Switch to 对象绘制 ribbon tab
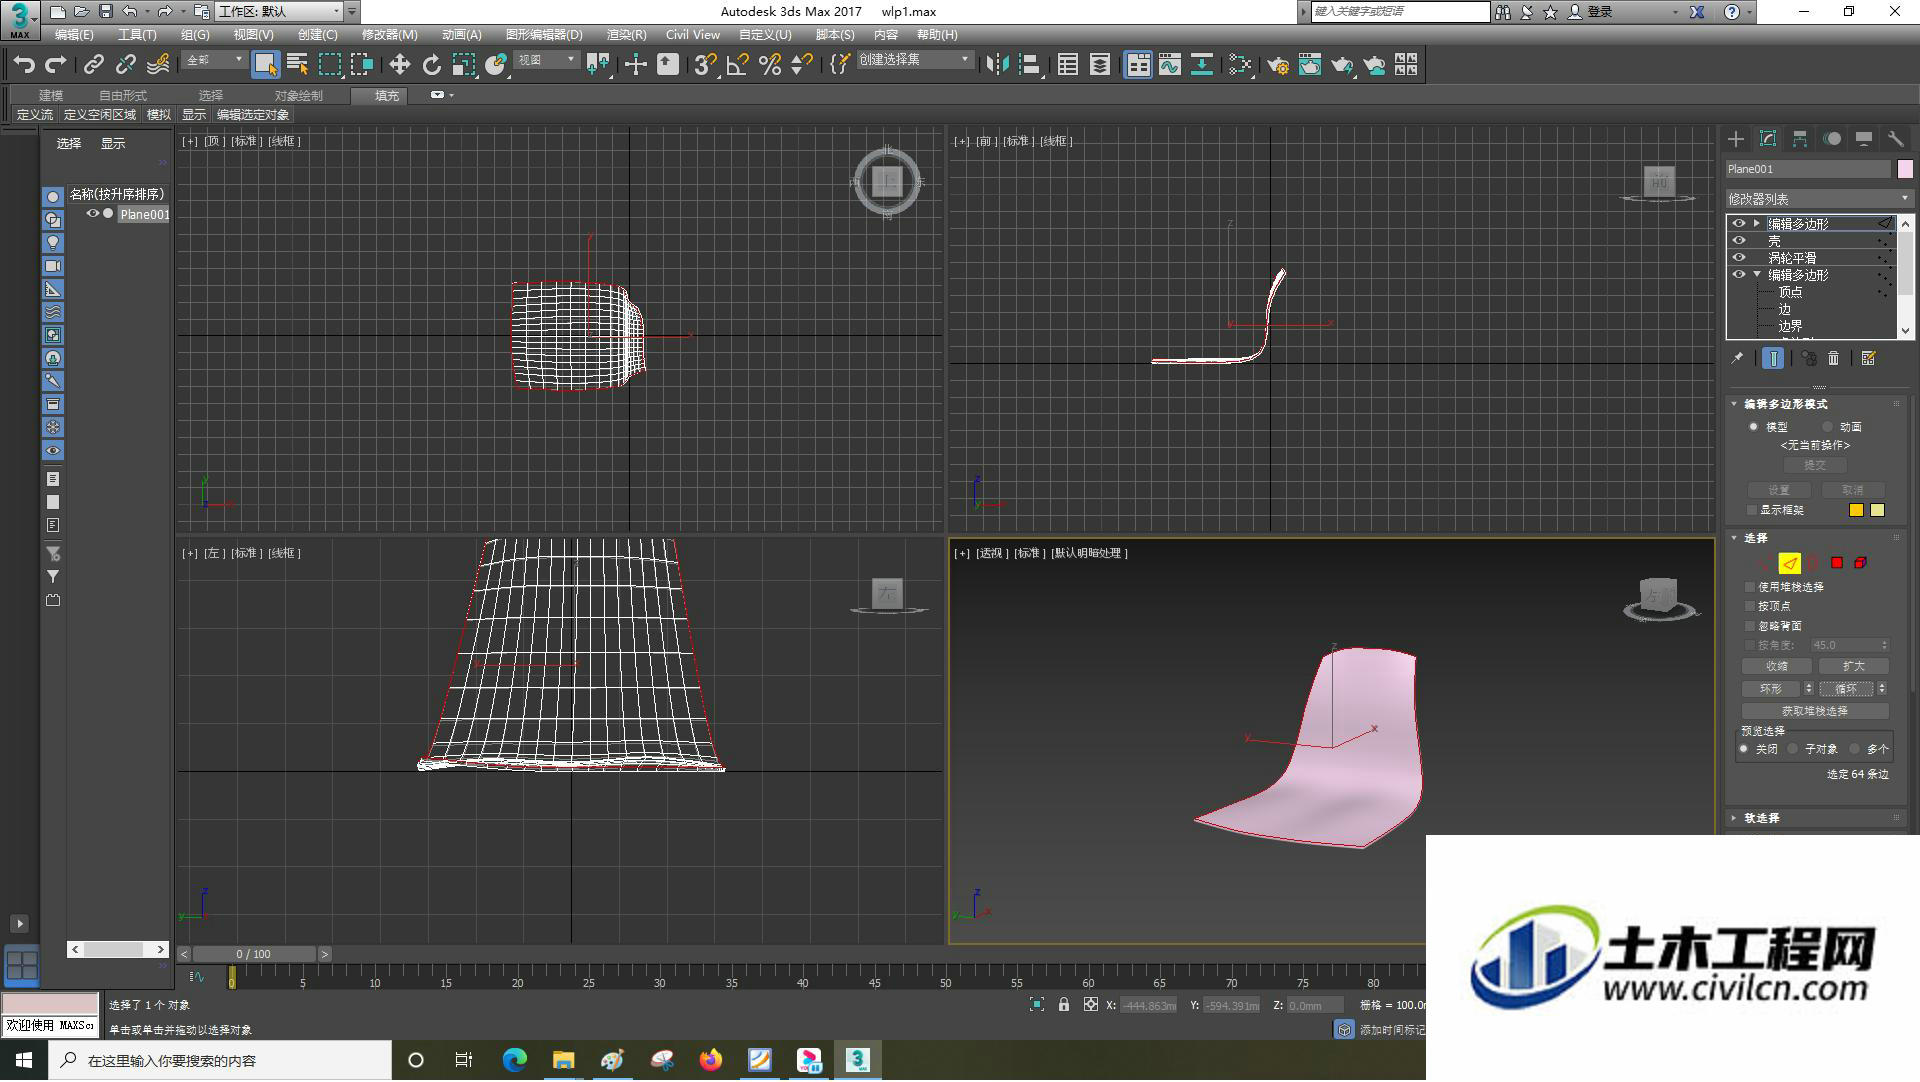Screen dimensions: 1920x1082 point(298,95)
